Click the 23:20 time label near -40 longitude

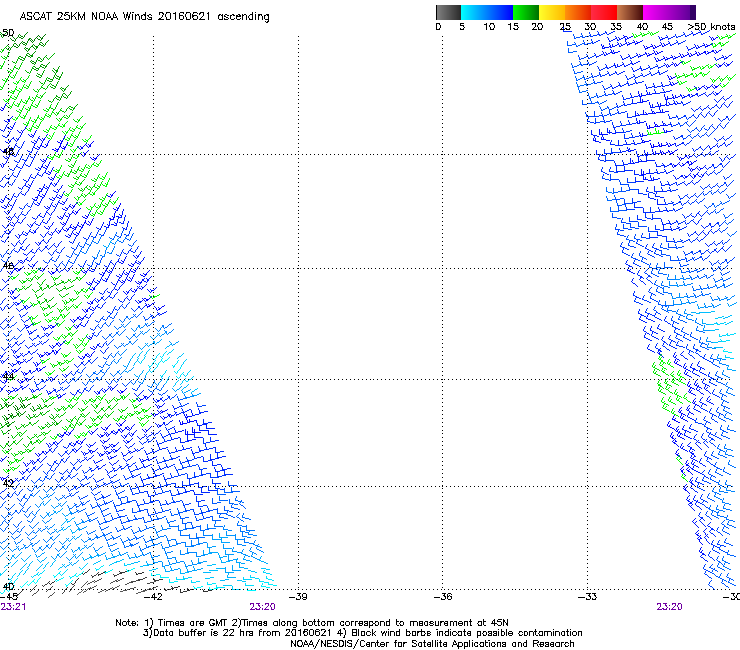click(x=262, y=607)
